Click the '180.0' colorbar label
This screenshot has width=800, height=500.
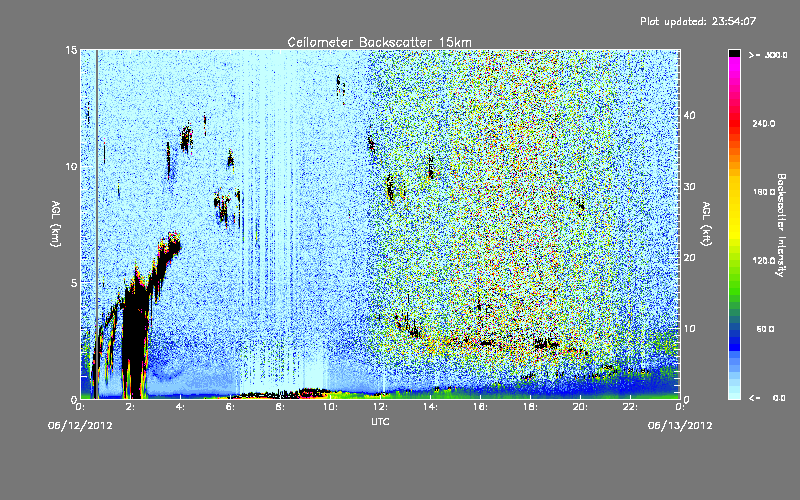764,192
